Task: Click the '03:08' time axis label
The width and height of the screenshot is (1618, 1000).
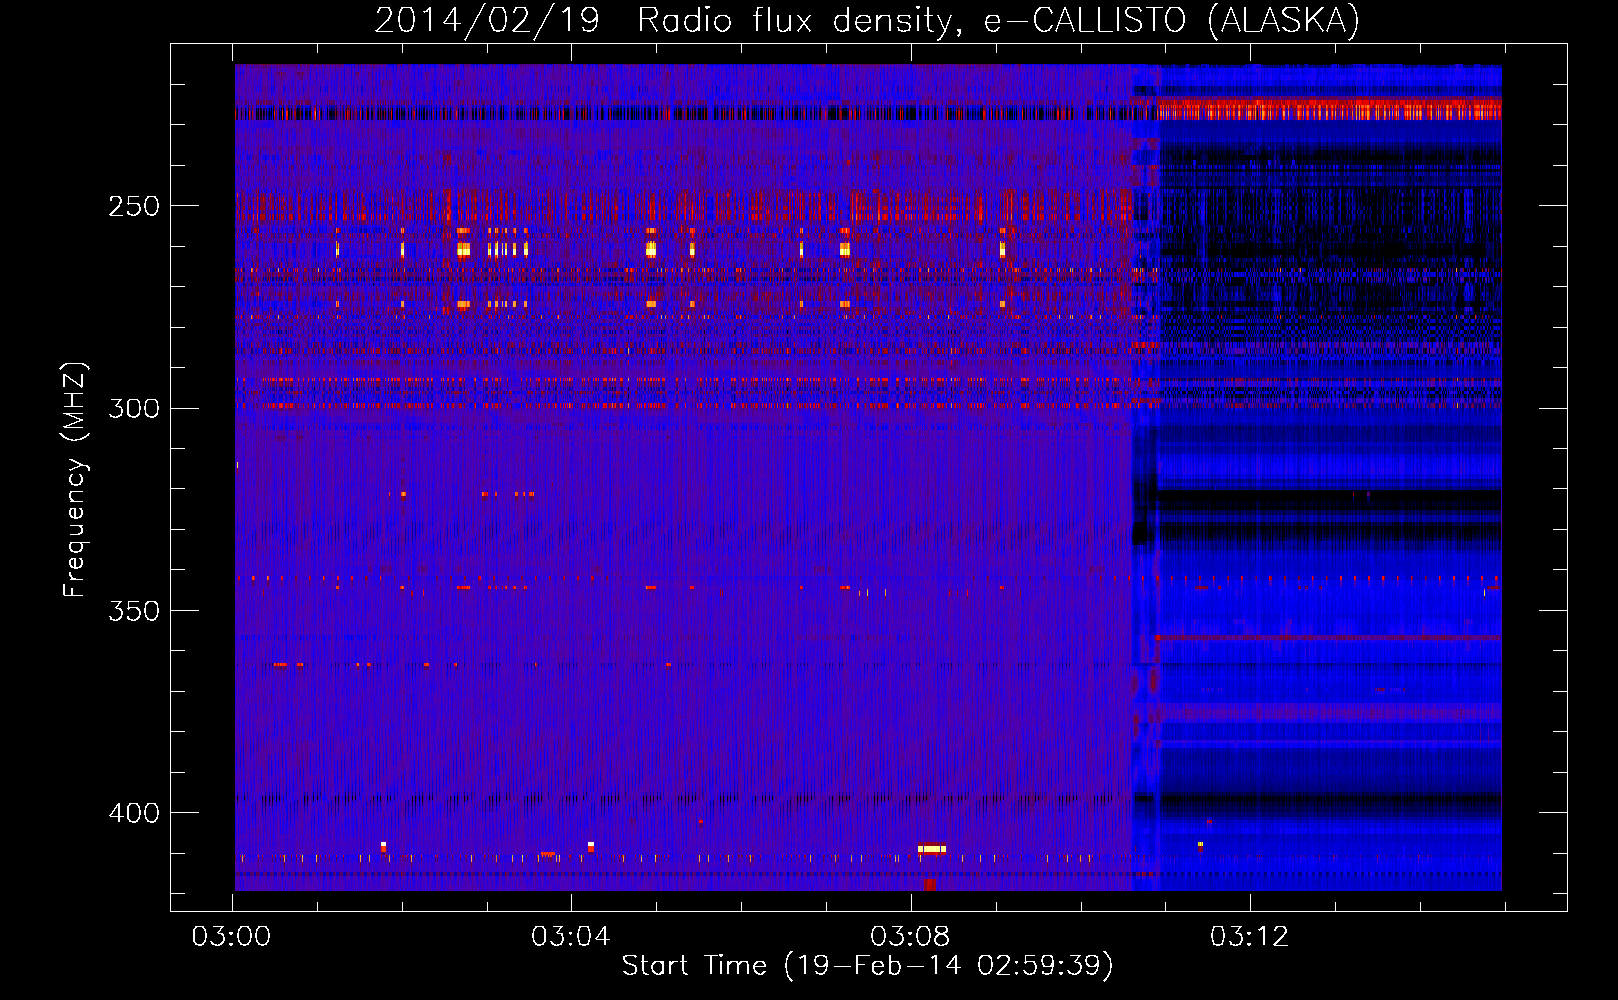Action: coord(910,937)
